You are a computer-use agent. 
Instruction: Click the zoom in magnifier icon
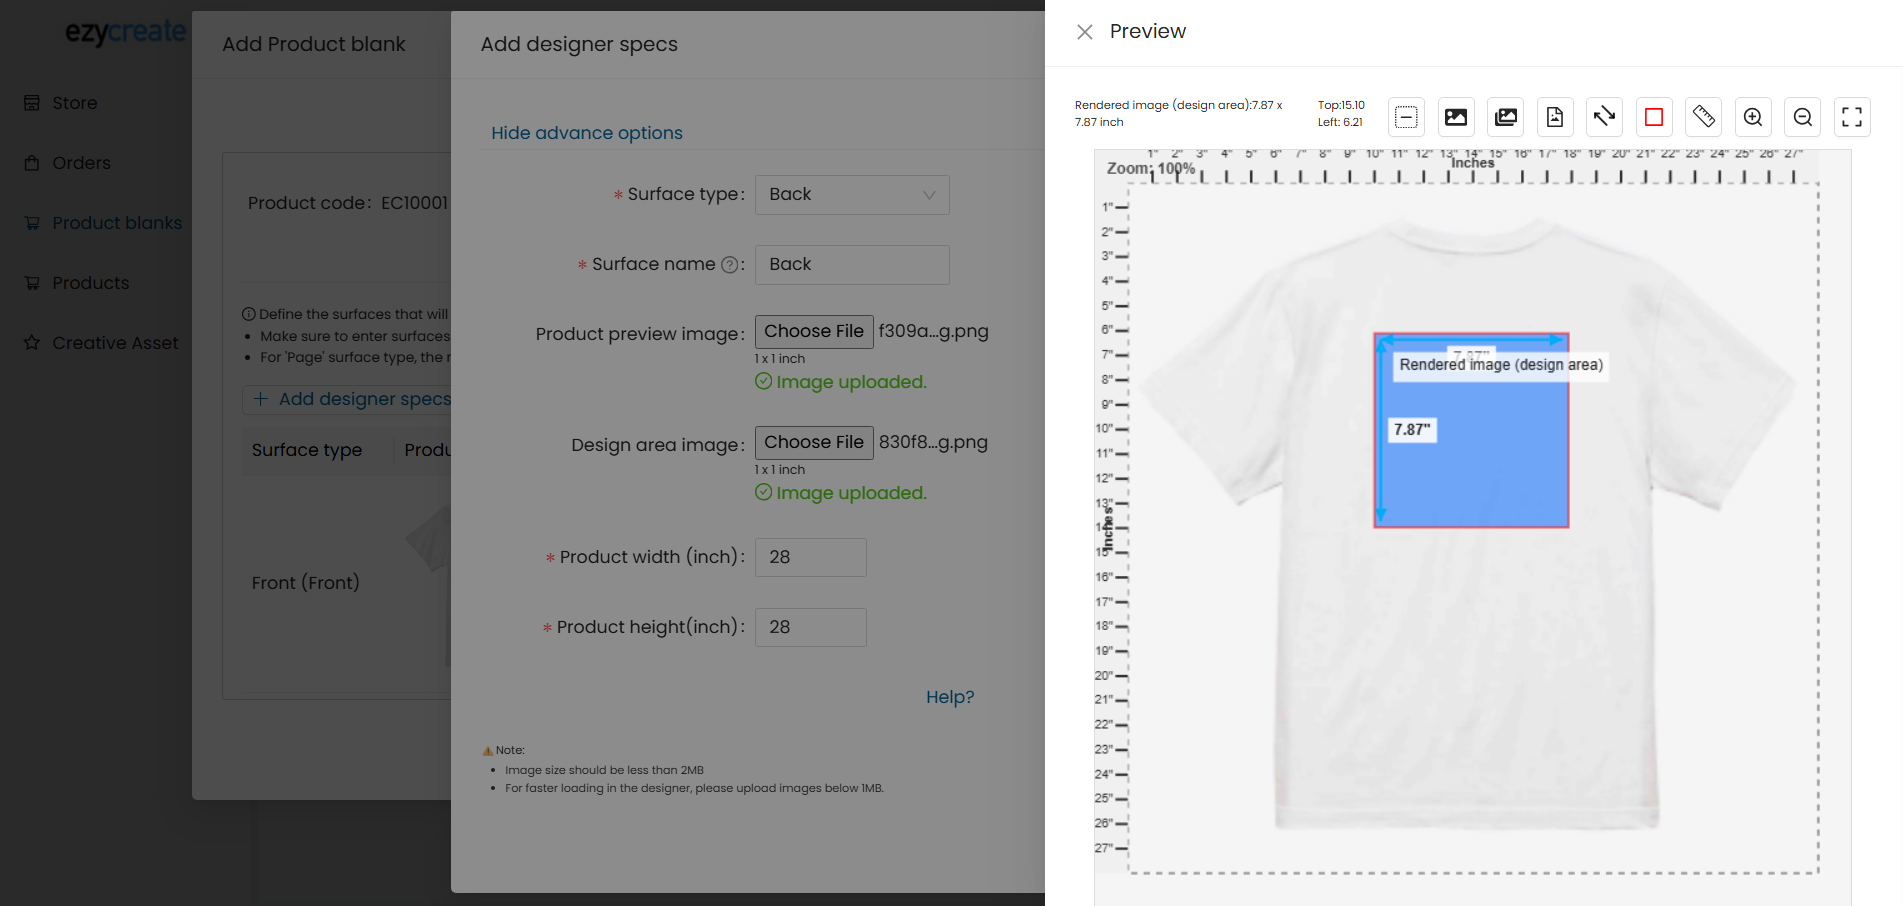coord(1752,117)
